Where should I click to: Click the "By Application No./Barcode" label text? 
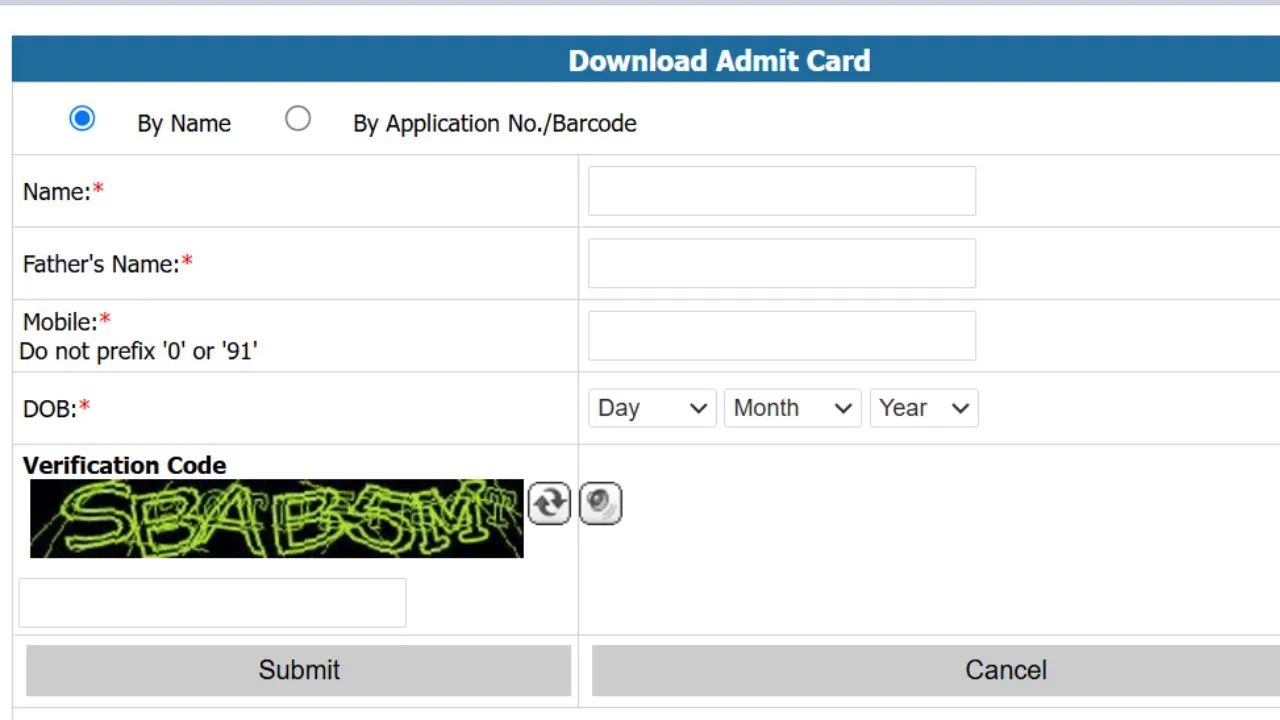pos(494,124)
